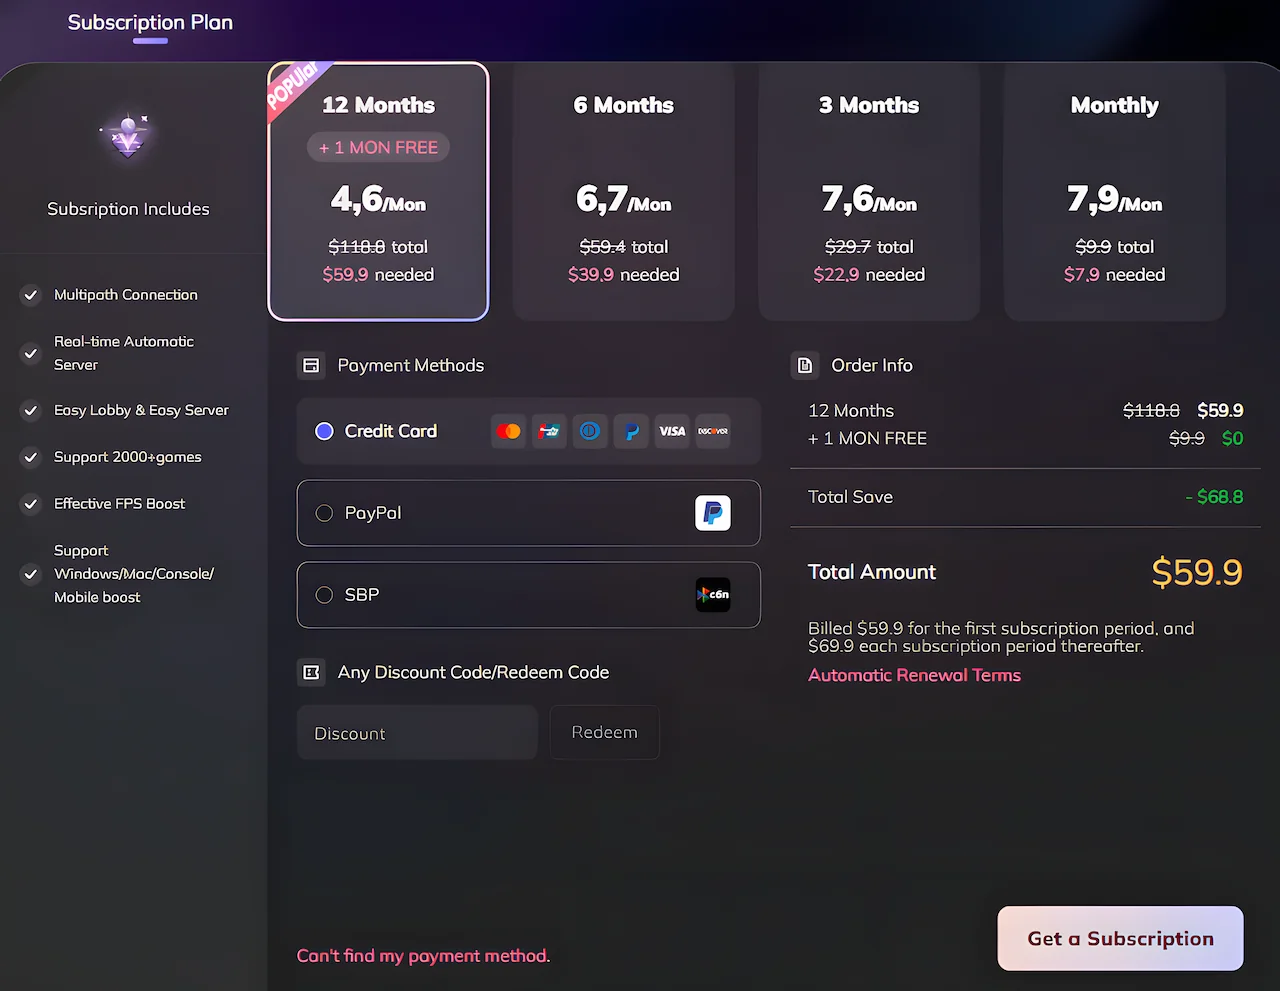The image size is (1280, 991).
Task: Select the 3 Months plan card
Action: (869, 191)
